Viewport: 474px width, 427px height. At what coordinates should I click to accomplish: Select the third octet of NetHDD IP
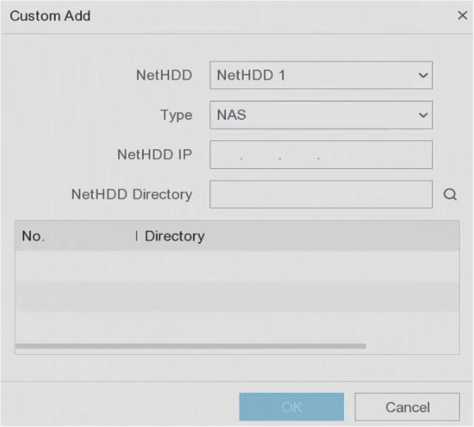click(x=298, y=155)
